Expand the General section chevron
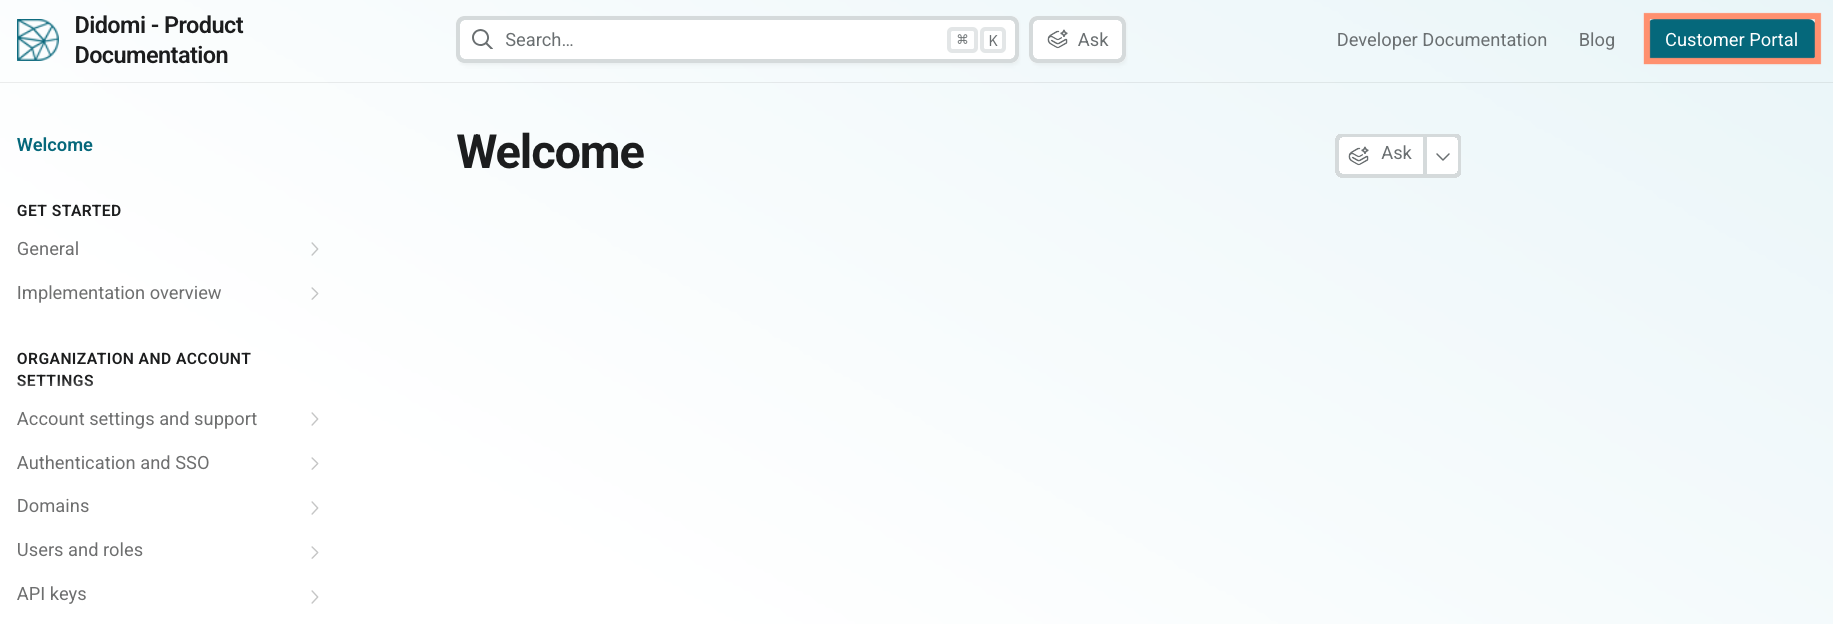Image resolution: width=1833 pixels, height=624 pixels. [x=314, y=249]
